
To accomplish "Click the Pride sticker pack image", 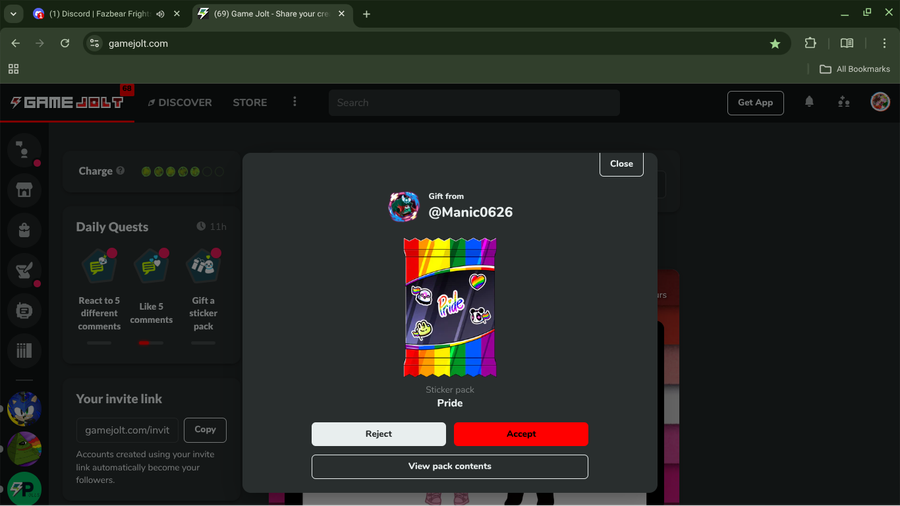I will (x=449, y=308).
